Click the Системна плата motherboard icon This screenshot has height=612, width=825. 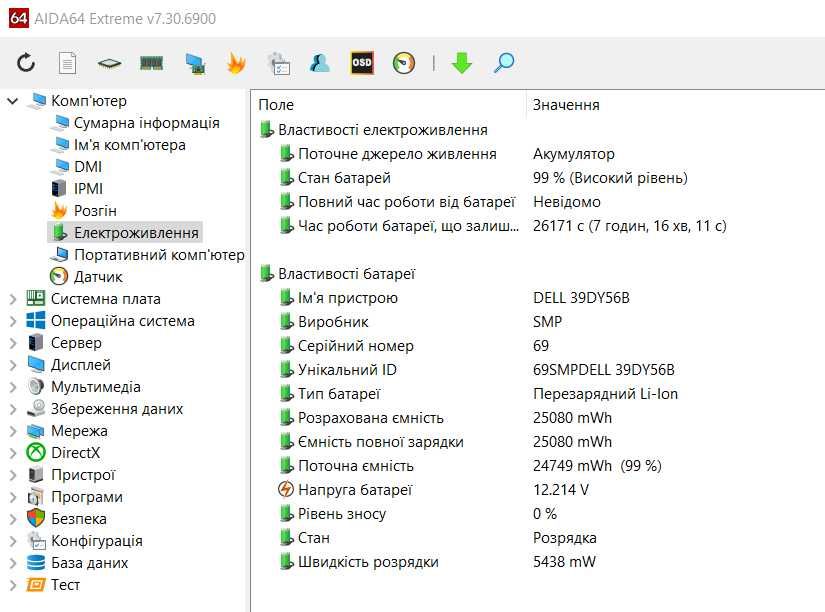pos(36,298)
